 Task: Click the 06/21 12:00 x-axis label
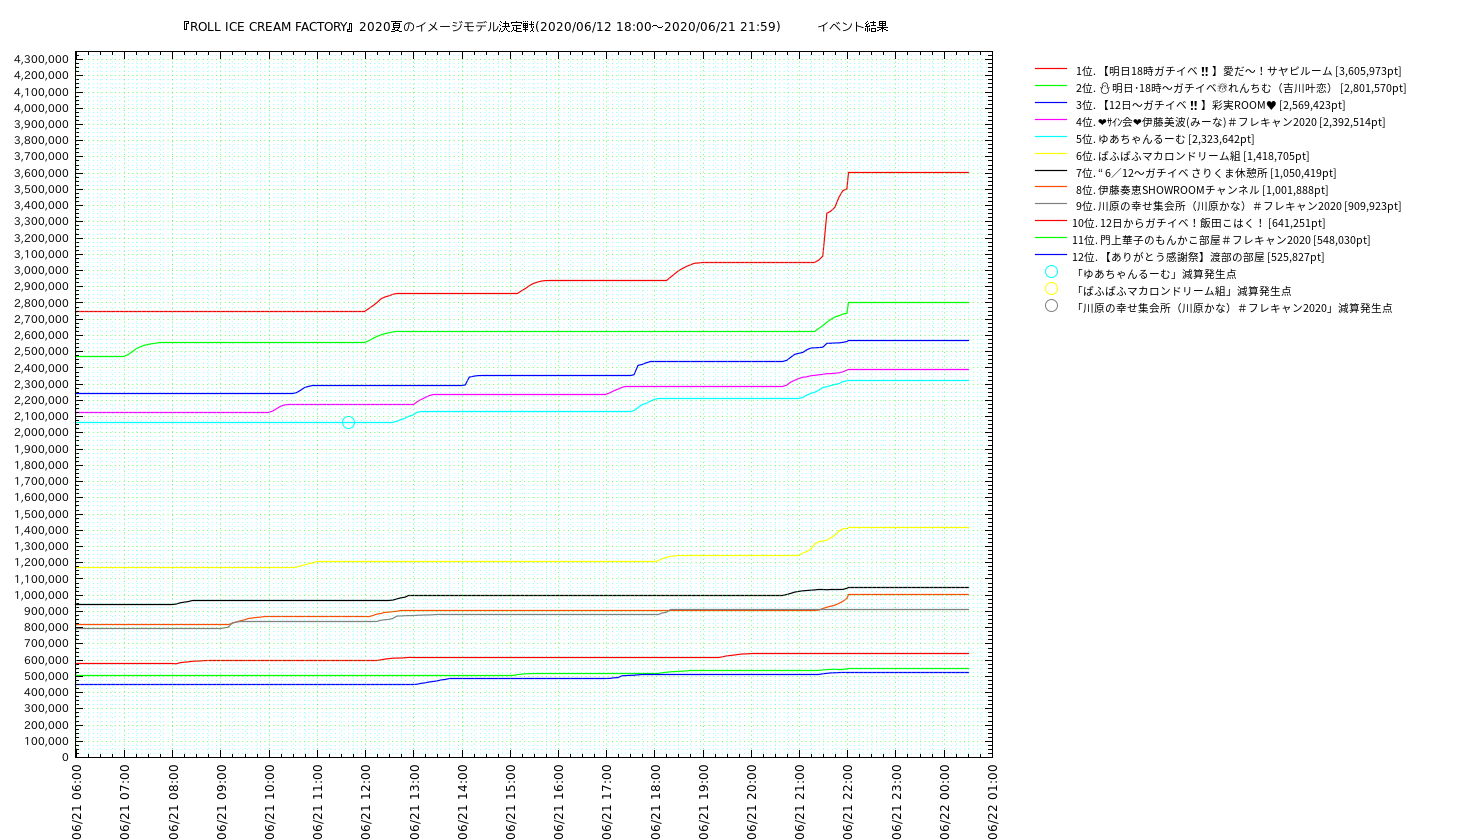pos(366,802)
